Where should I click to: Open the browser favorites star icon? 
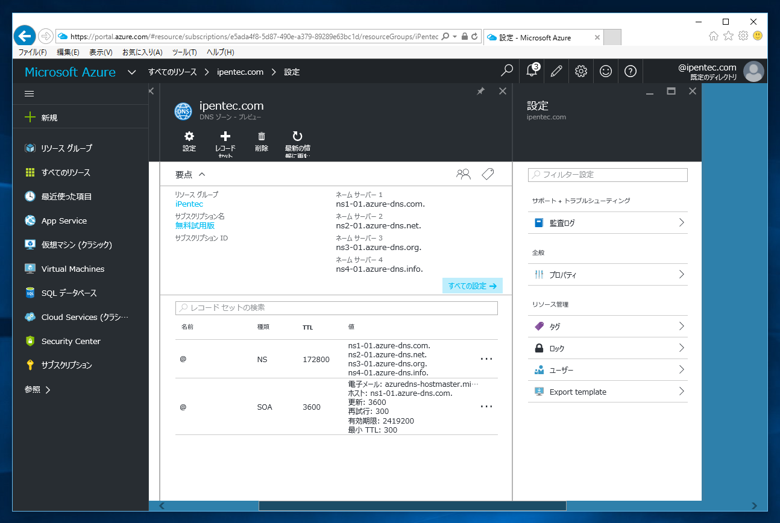728,36
